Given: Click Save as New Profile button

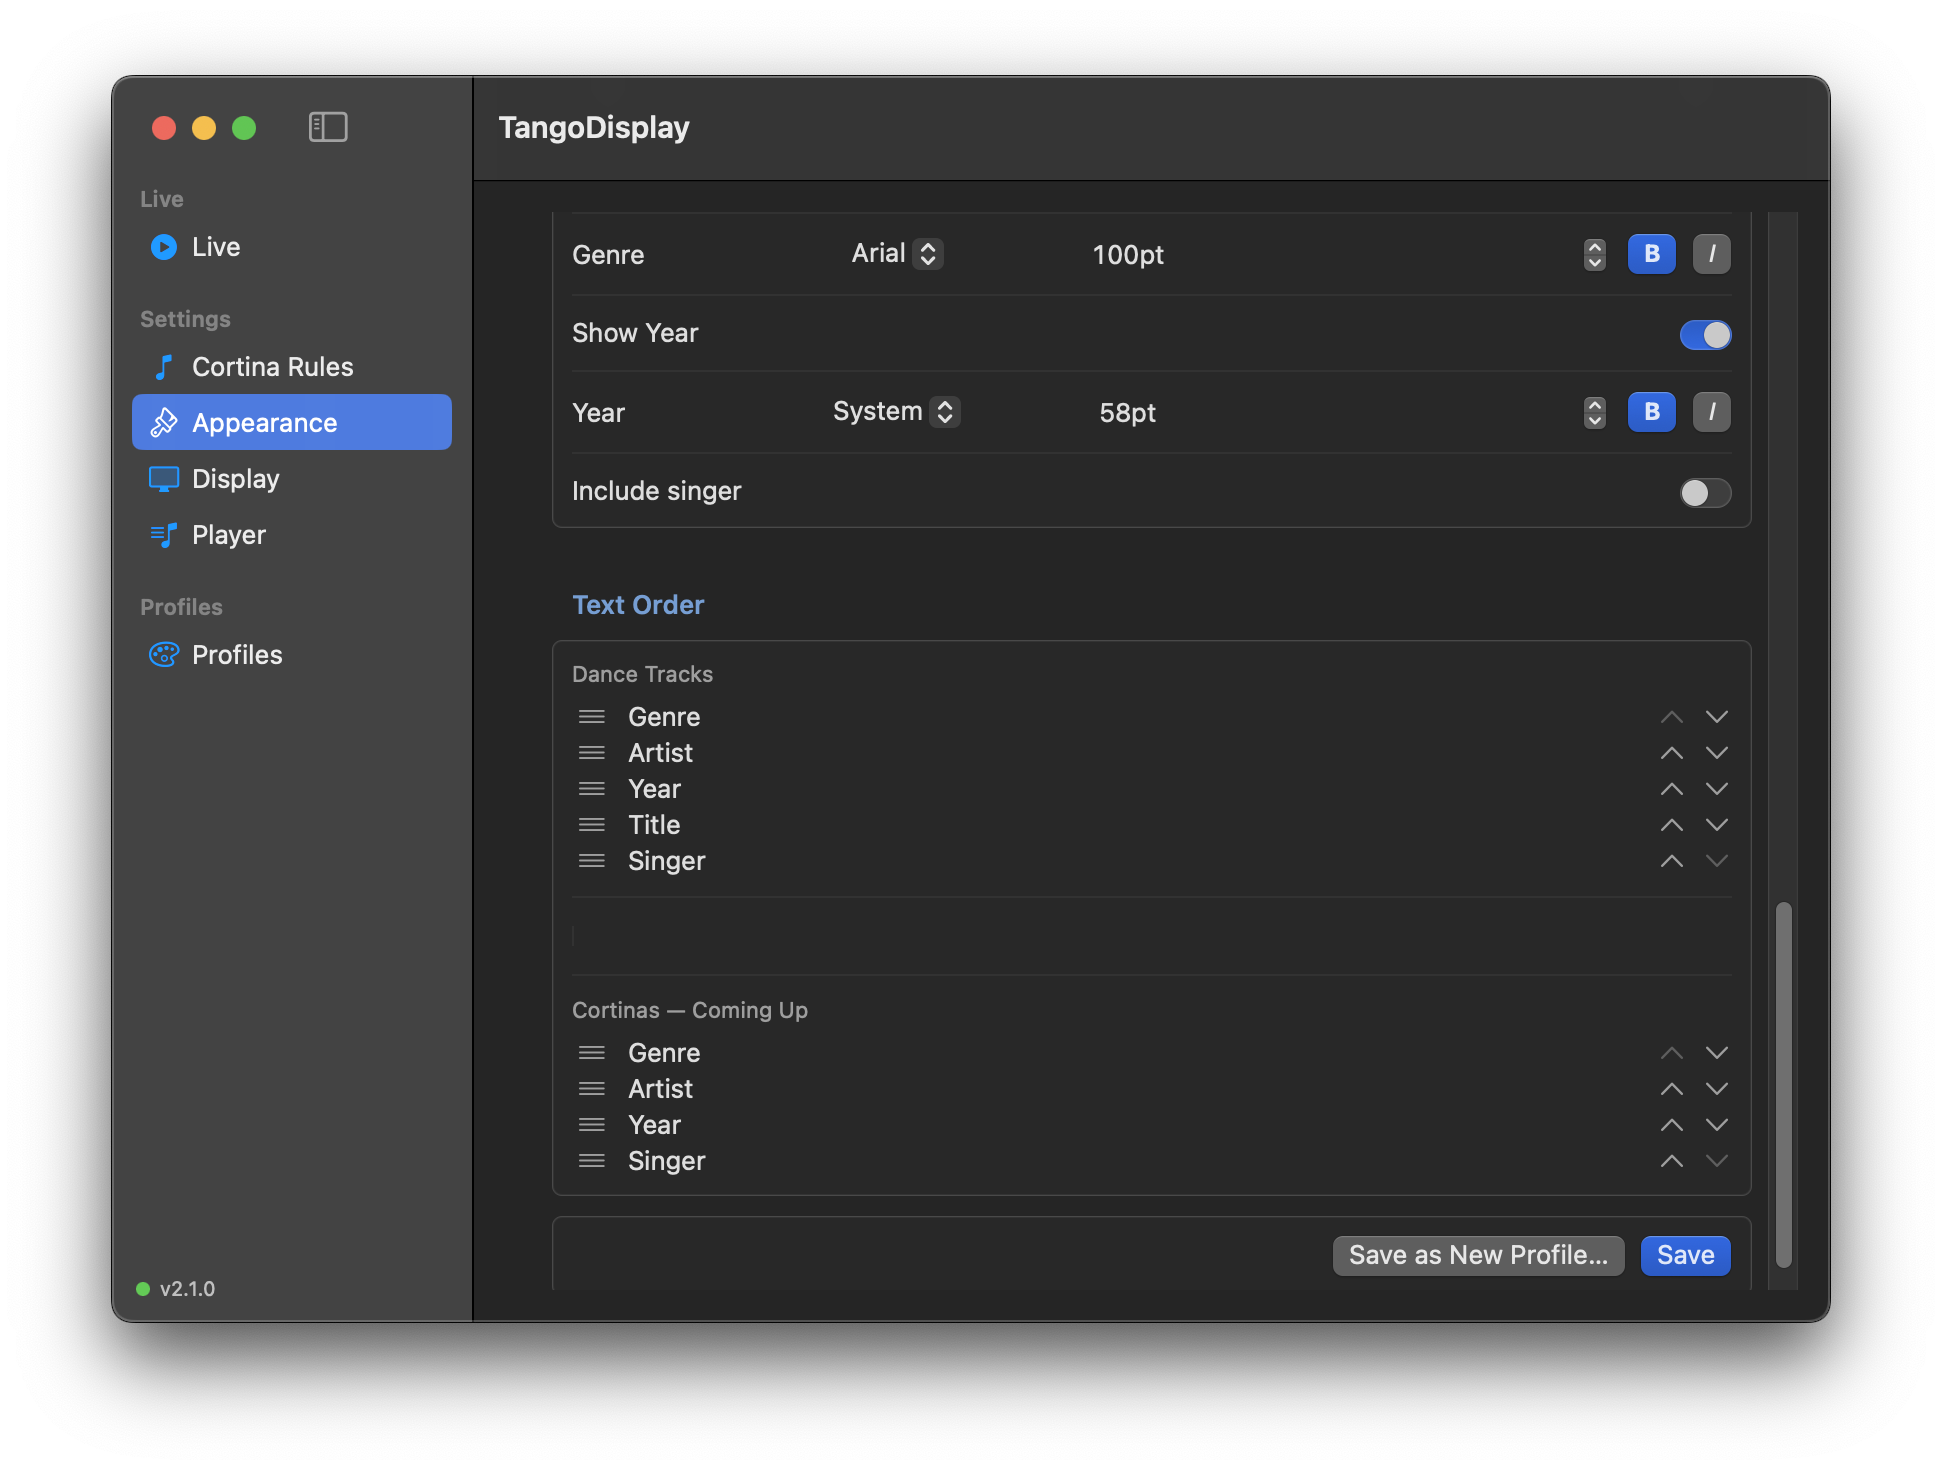Looking at the screenshot, I should tap(1478, 1255).
